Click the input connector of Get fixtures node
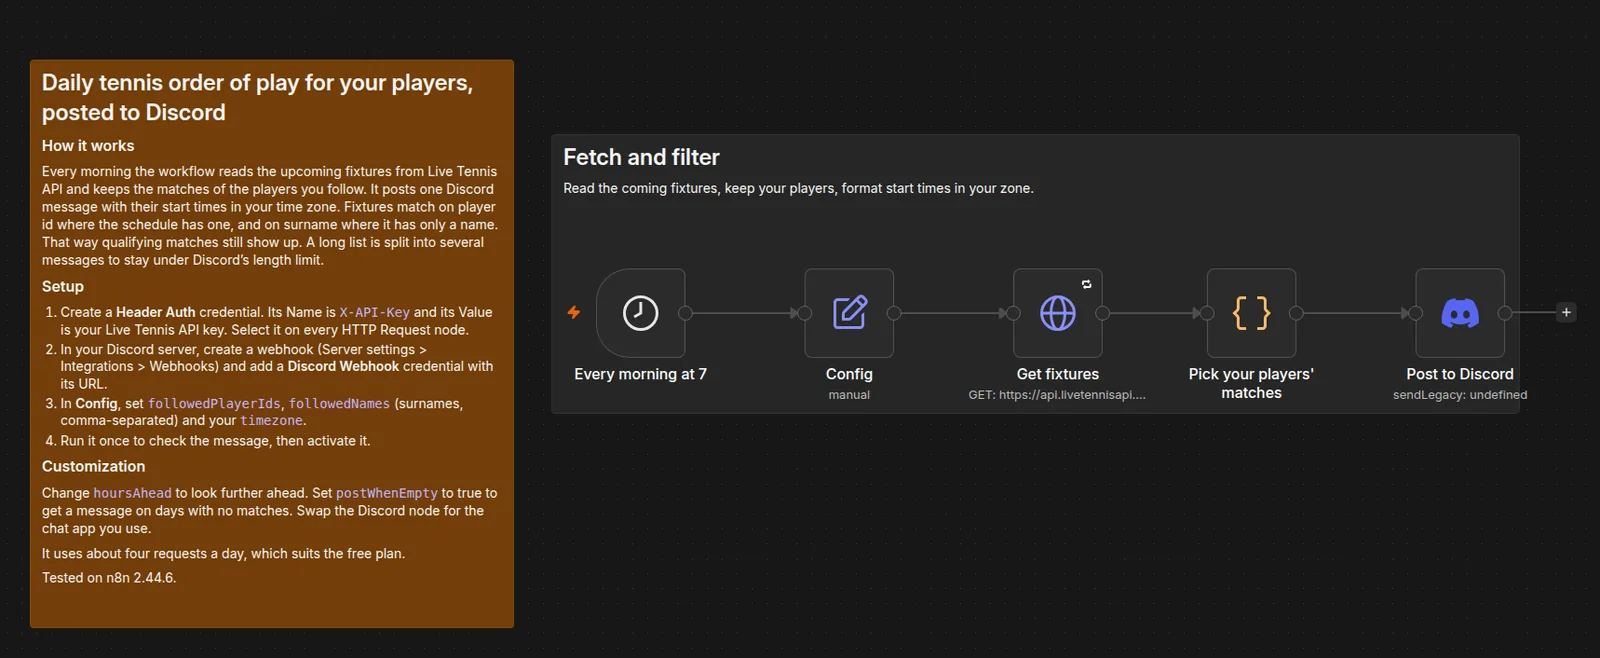 click(x=1013, y=313)
